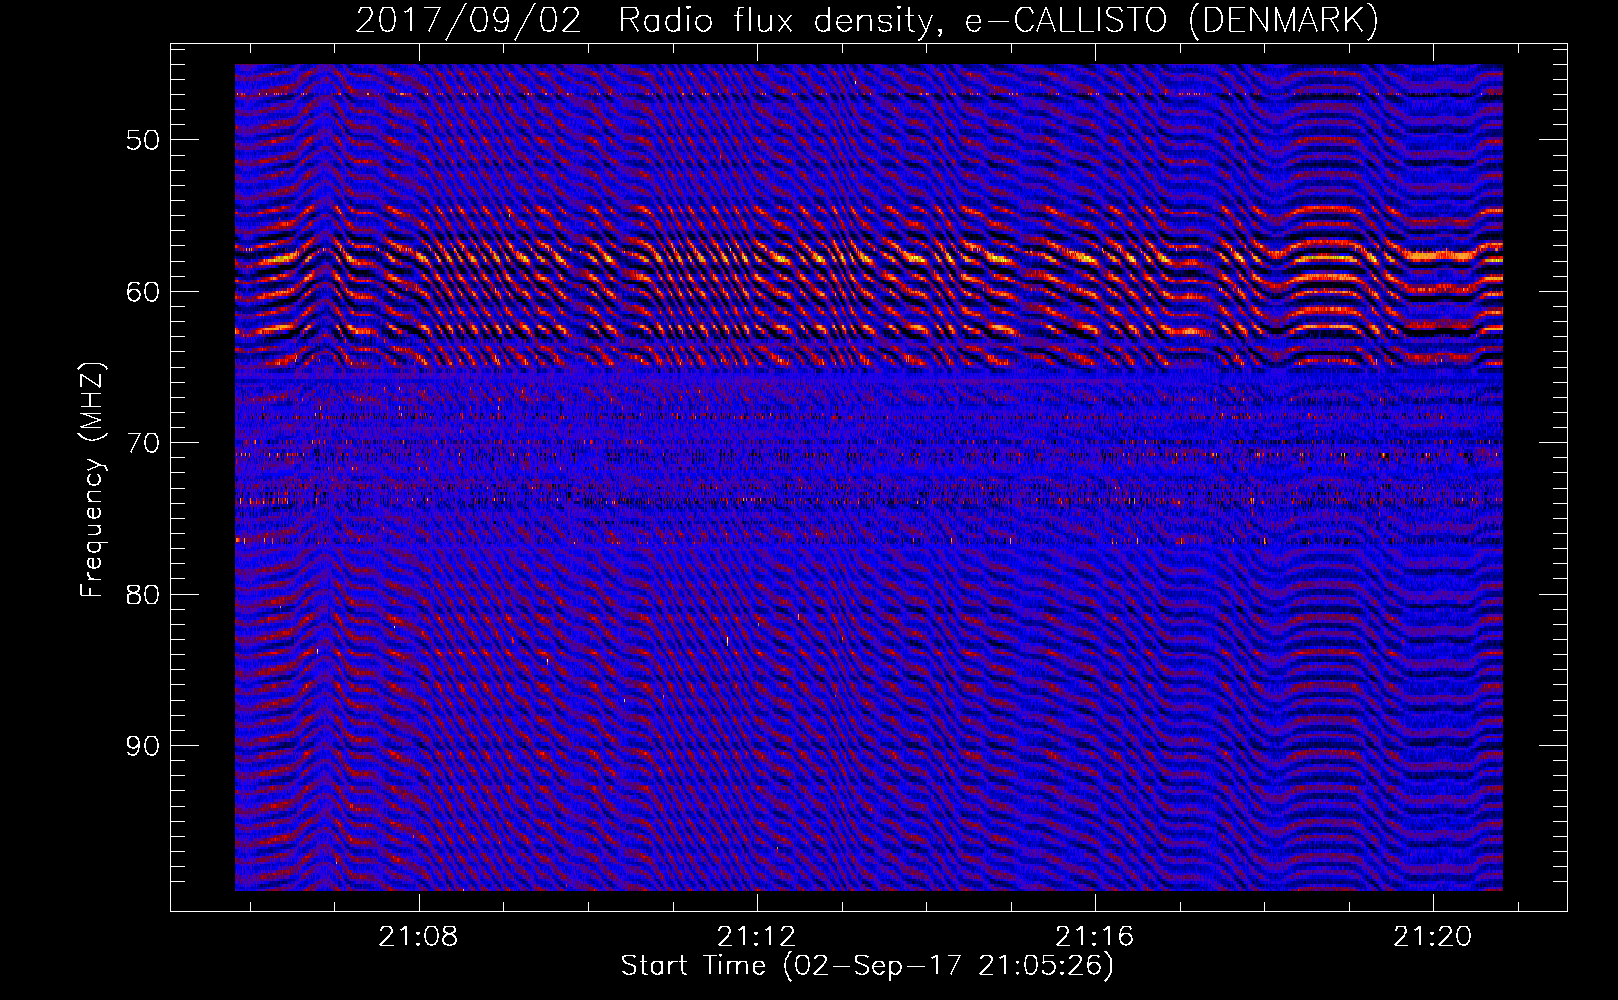
Task: Click the 'e-CALLISTO (DENMARK)' title text
Action: [1172, 21]
